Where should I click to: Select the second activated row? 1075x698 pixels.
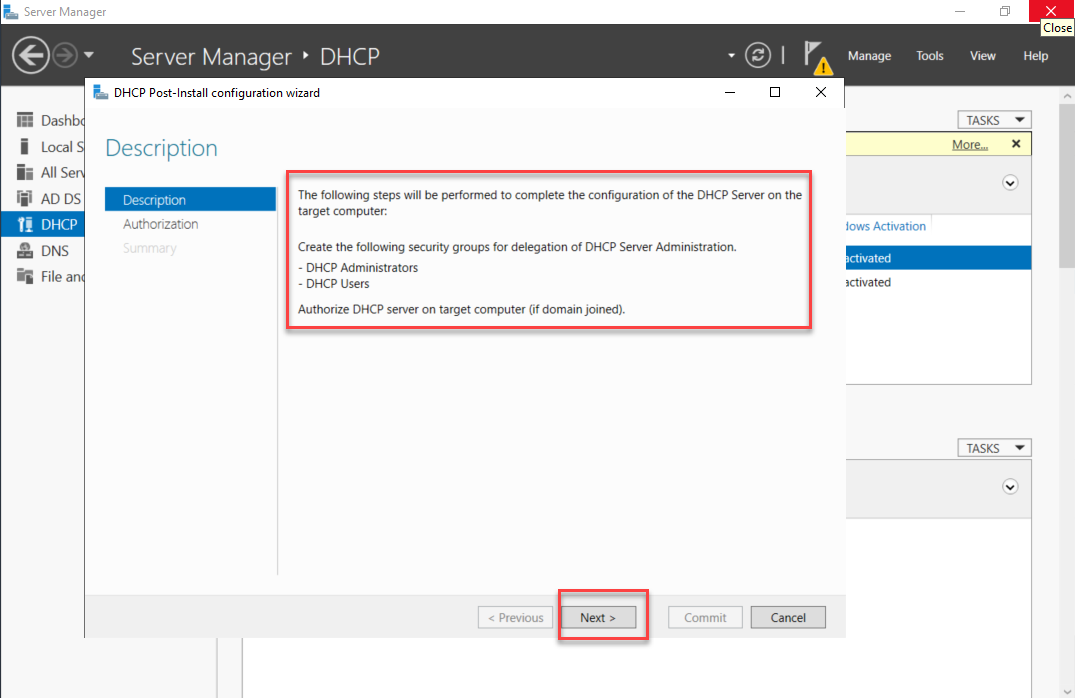point(938,282)
